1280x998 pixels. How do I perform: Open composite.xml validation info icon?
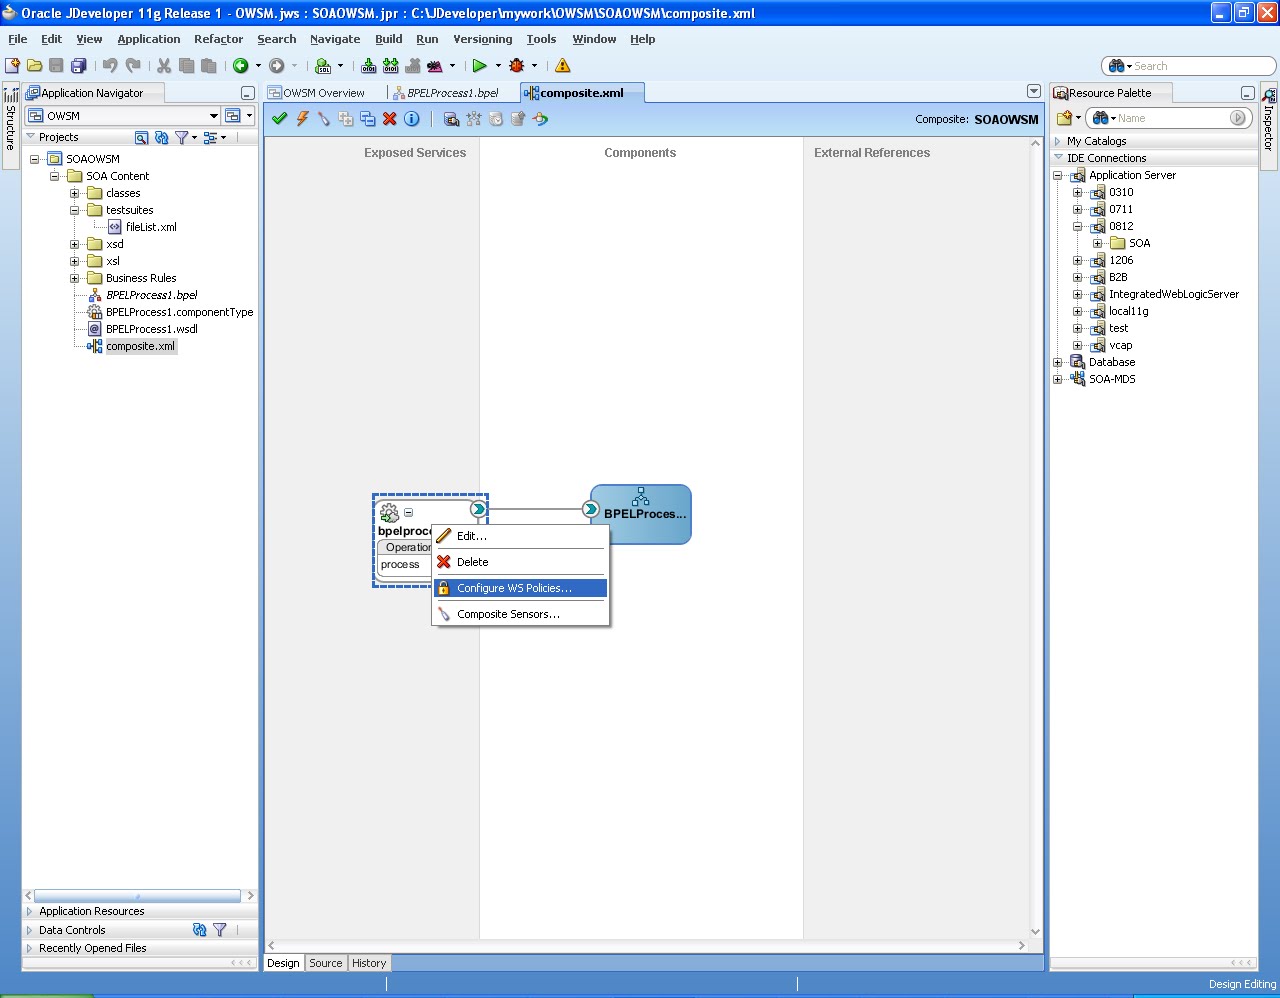(414, 118)
